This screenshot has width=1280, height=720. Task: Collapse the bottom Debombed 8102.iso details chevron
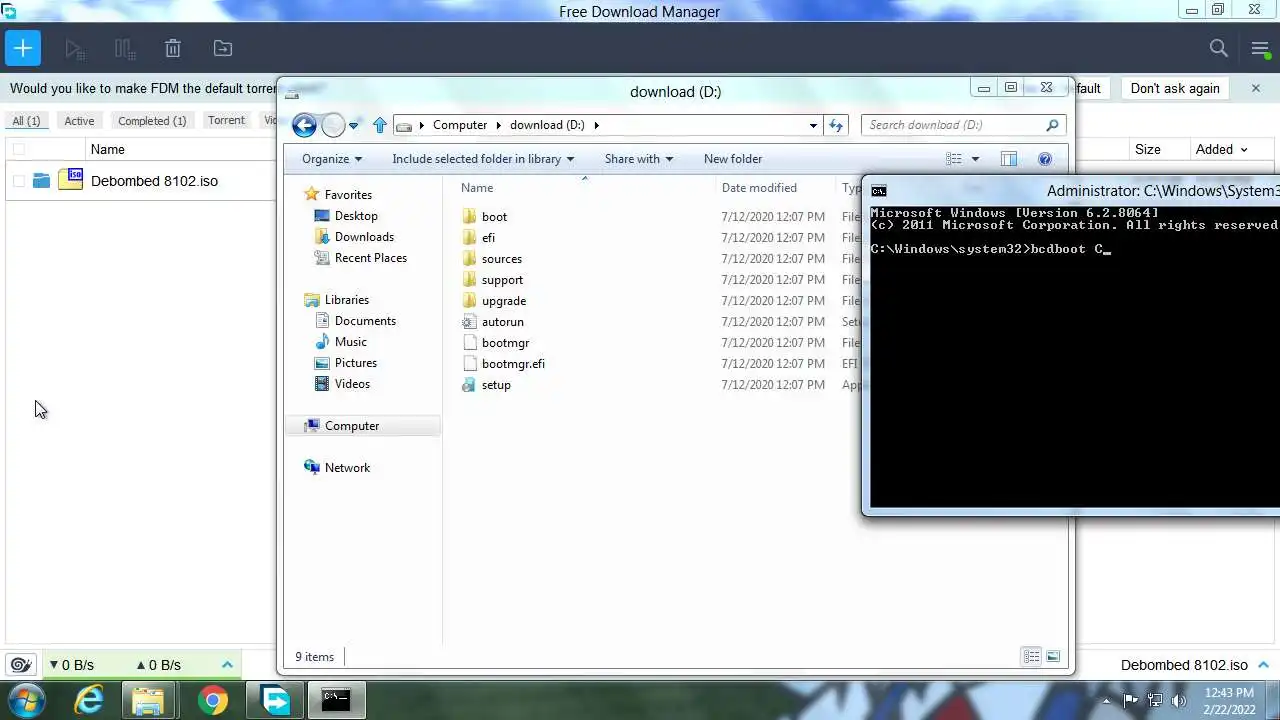coord(1263,665)
